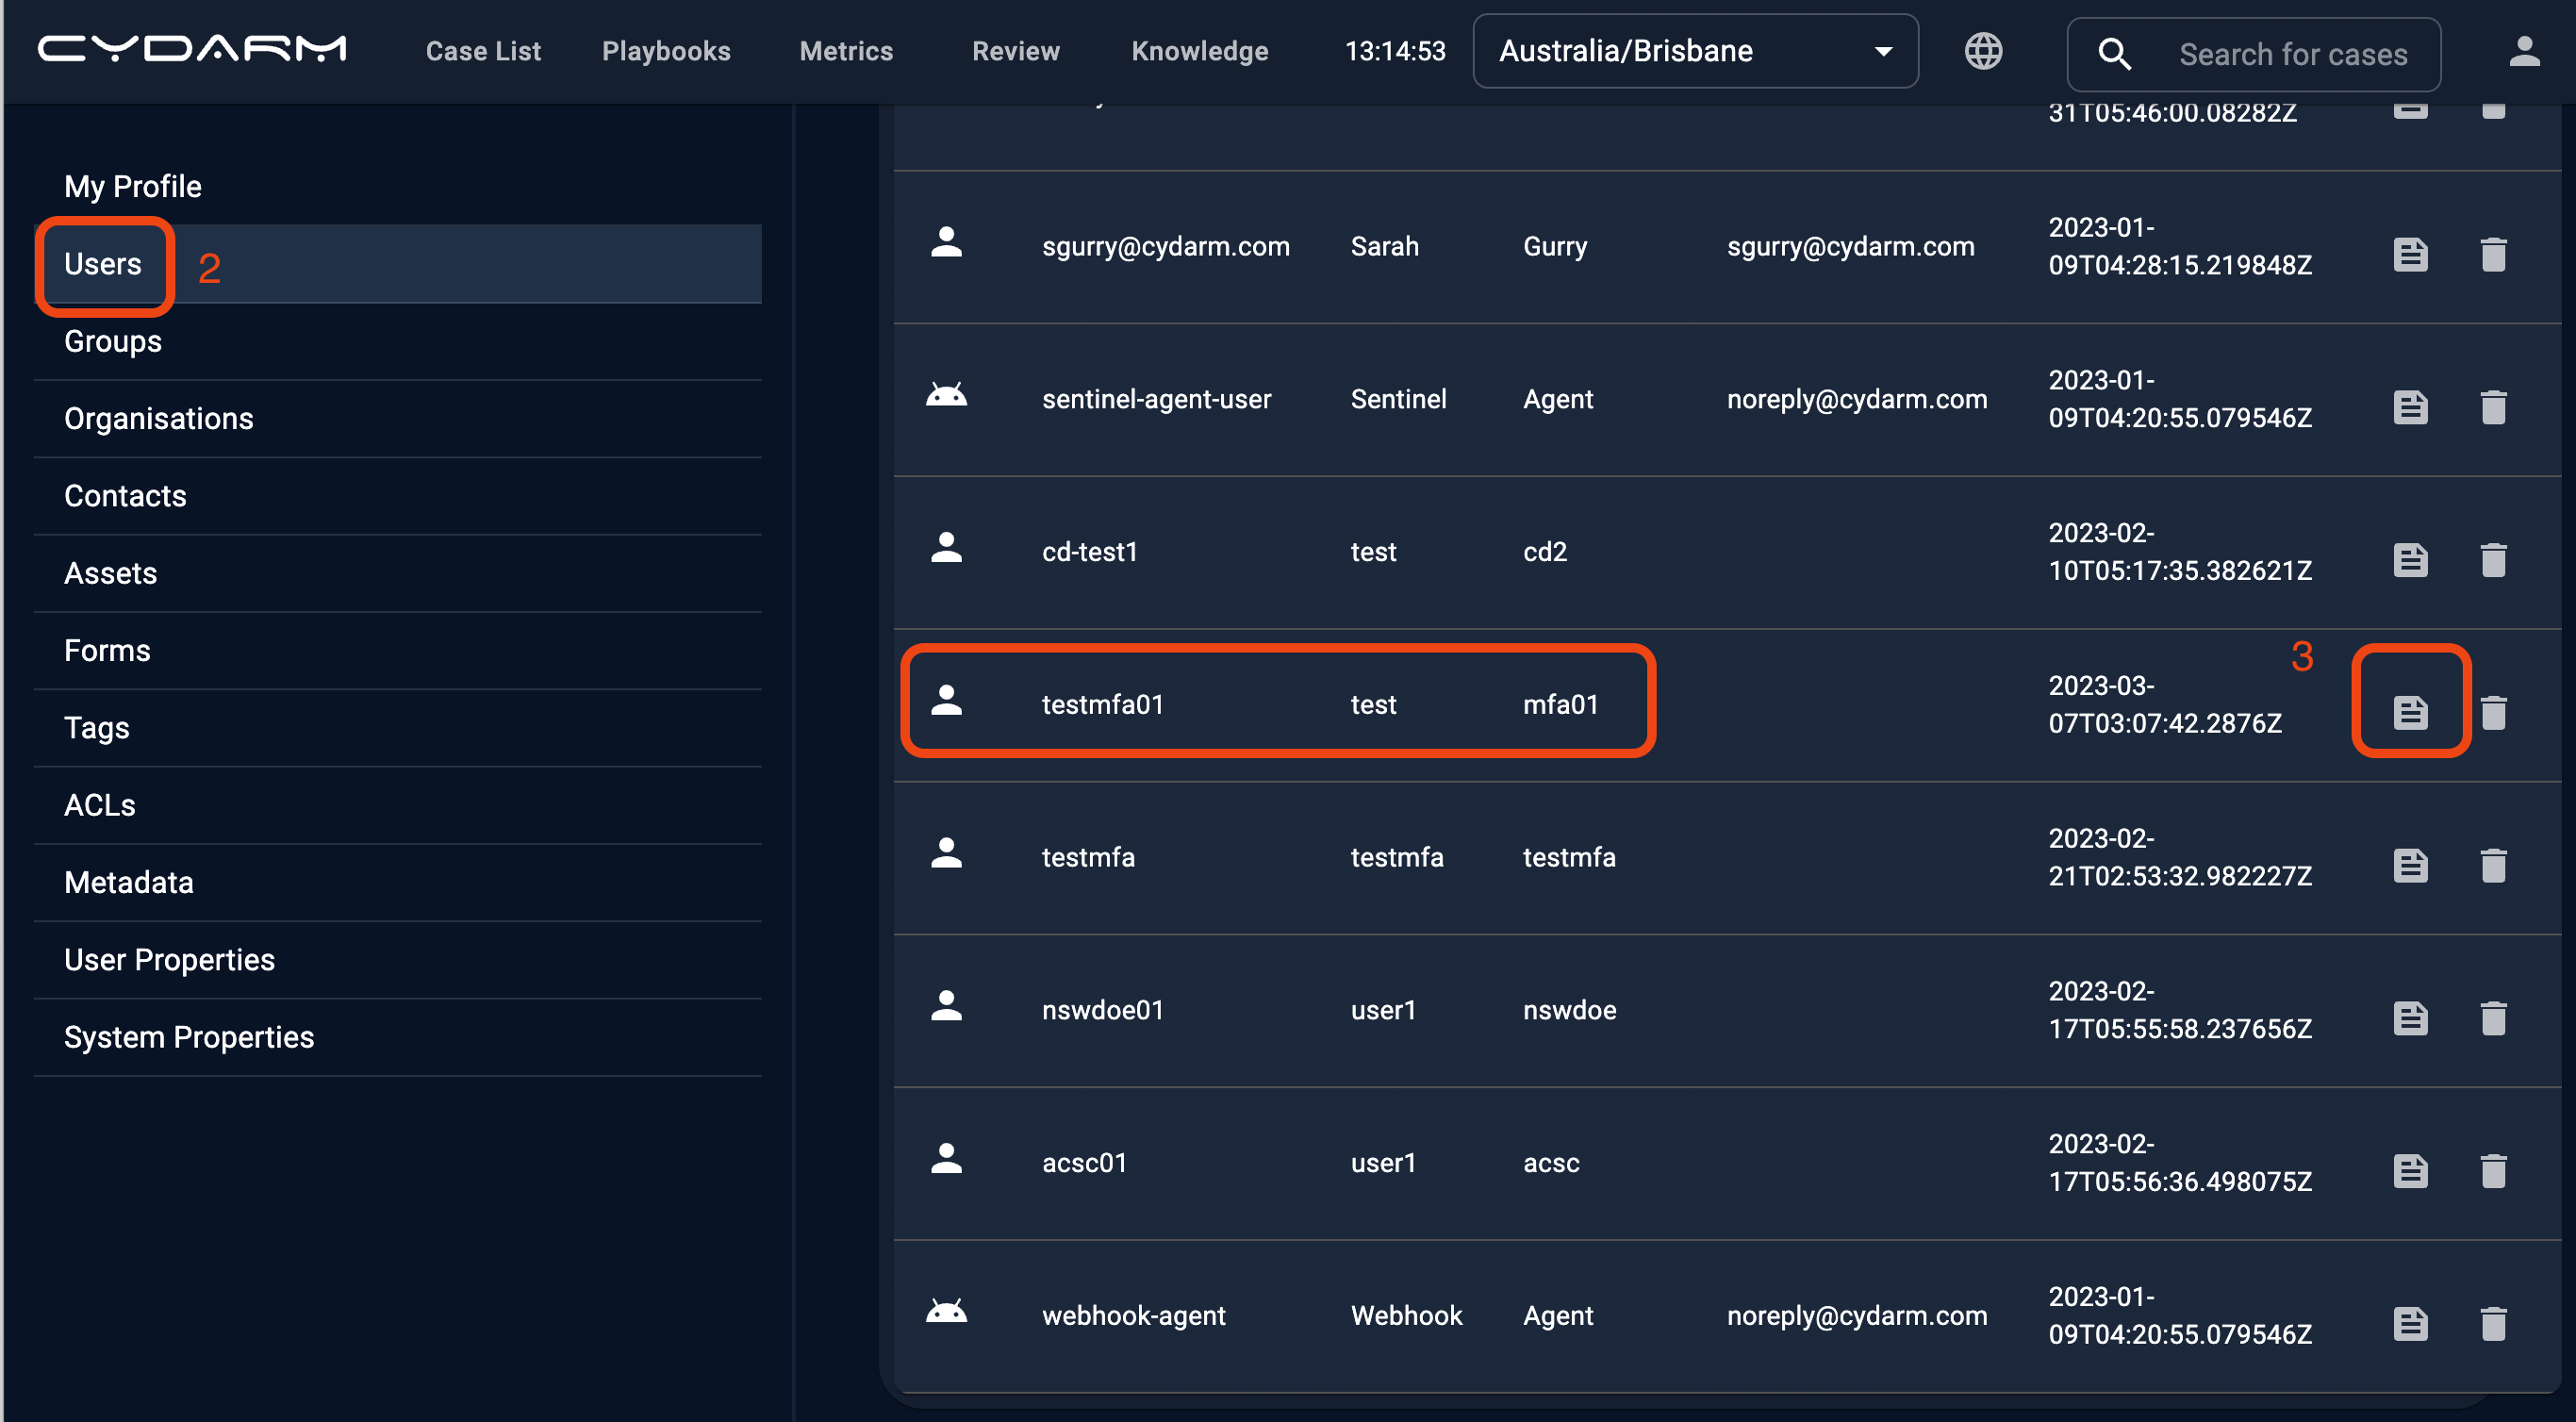The height and width of the screenshot is (1422, 2576).
Task: Delete the nswdoe01 user
Action: point(2493,1018)
